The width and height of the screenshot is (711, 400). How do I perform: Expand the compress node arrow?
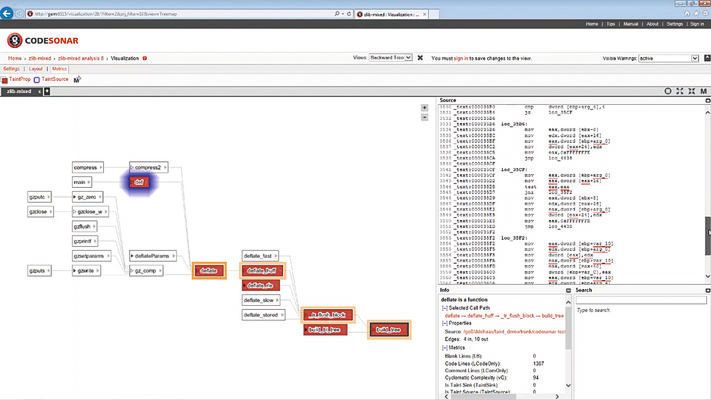tap(101, 167)
